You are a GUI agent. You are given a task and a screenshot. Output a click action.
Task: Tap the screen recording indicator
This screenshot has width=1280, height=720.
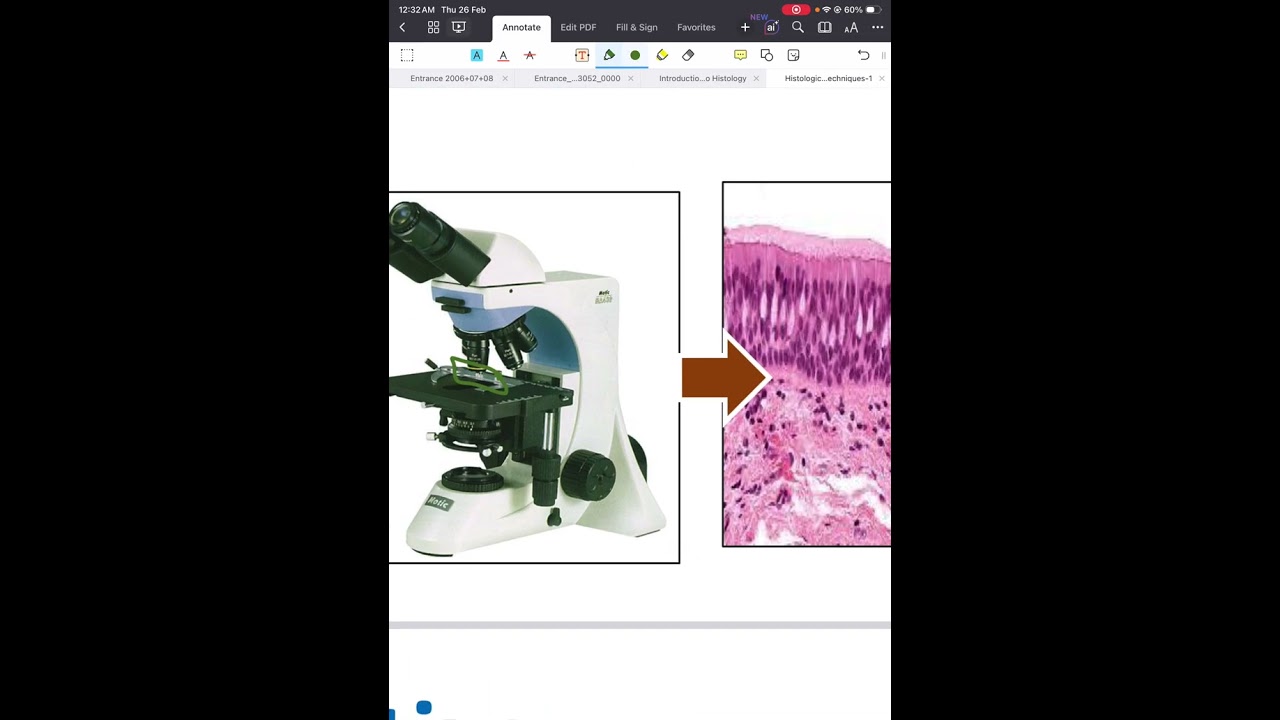click(796, 10)
